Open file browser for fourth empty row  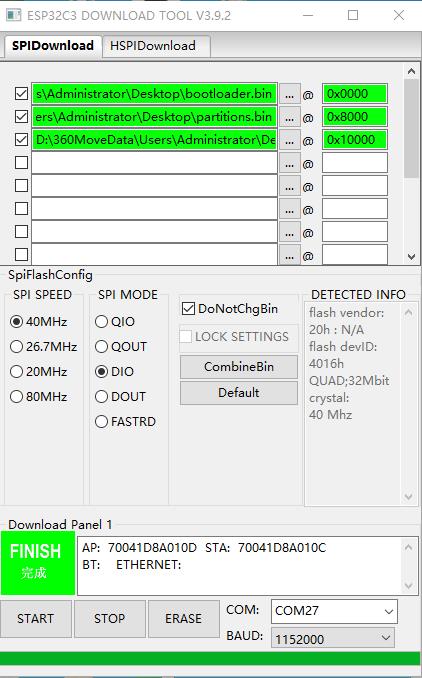click(x=290, y=163)
